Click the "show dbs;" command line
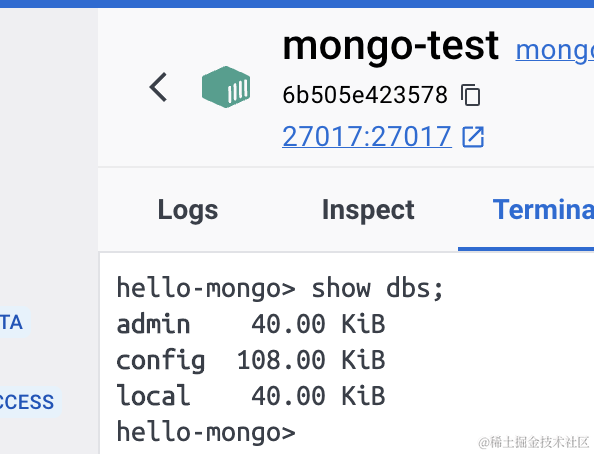594x454 pixels. point(280,288)
